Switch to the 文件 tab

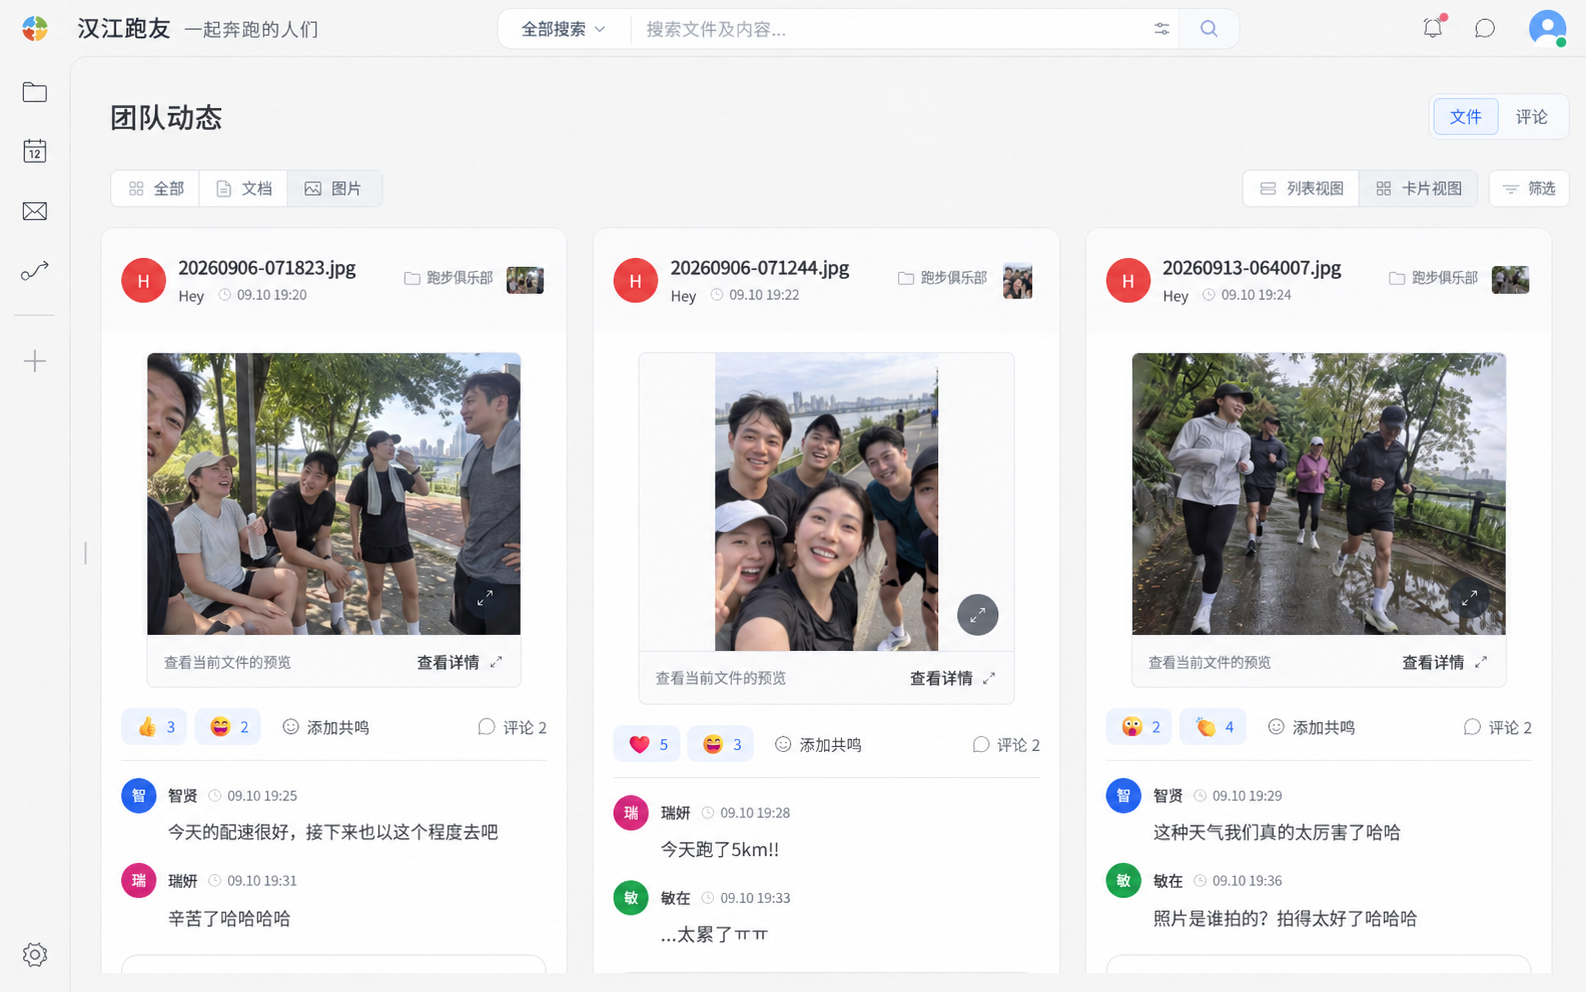pyautogui.click(x=1465, y=117)
